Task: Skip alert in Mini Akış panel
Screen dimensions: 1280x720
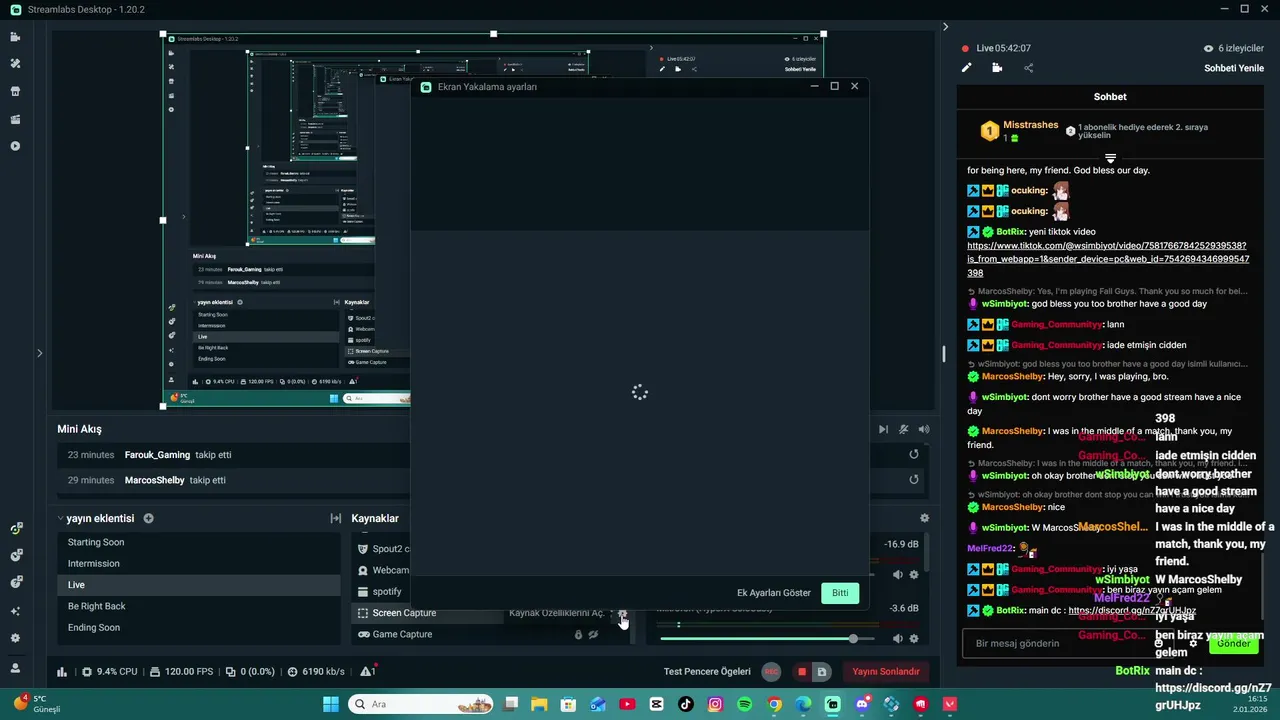Action: 883,429
